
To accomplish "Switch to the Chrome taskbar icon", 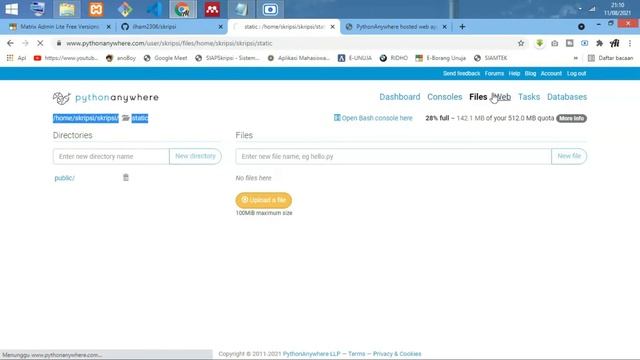I will (183, 9).
